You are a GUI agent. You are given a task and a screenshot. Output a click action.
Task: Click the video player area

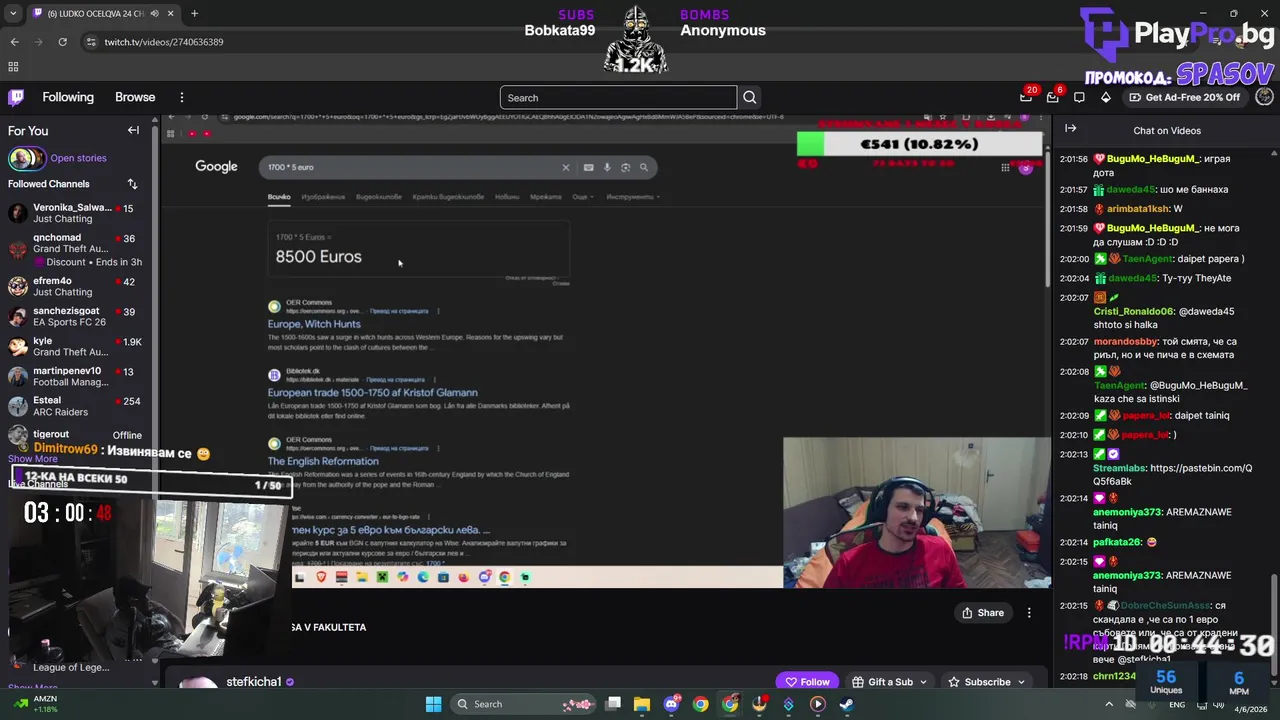click(x=605, y=350)
